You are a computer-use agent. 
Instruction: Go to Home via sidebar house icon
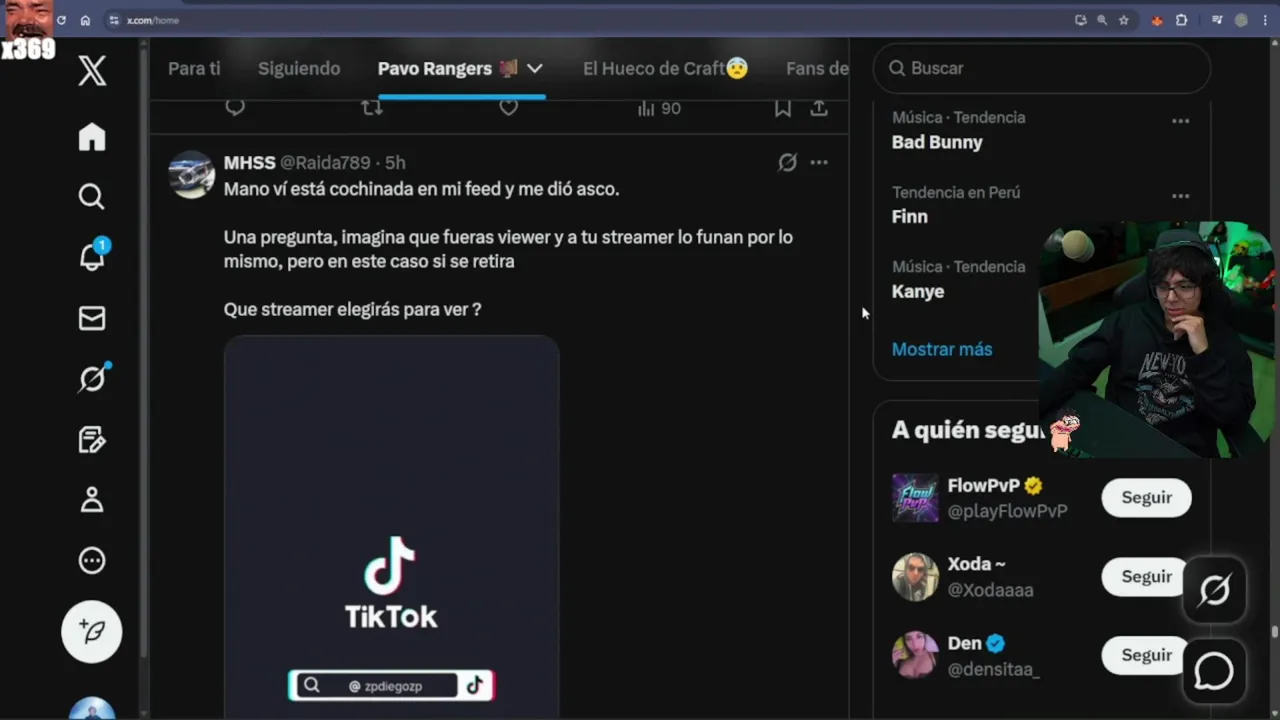92,137
